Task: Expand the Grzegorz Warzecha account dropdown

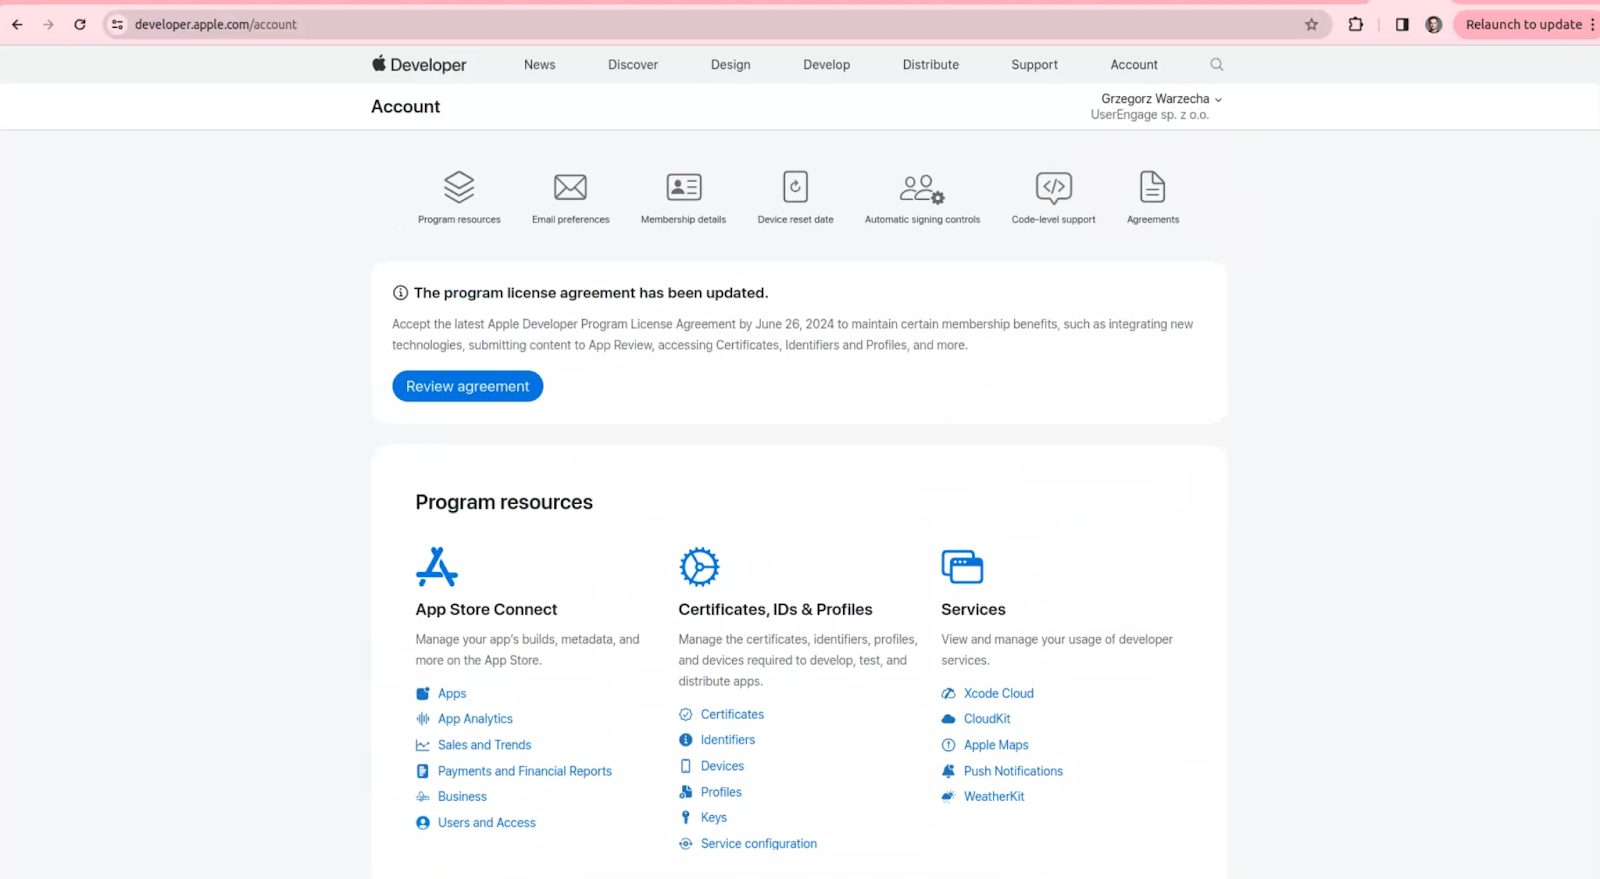Action: (x=1161, y=99)
